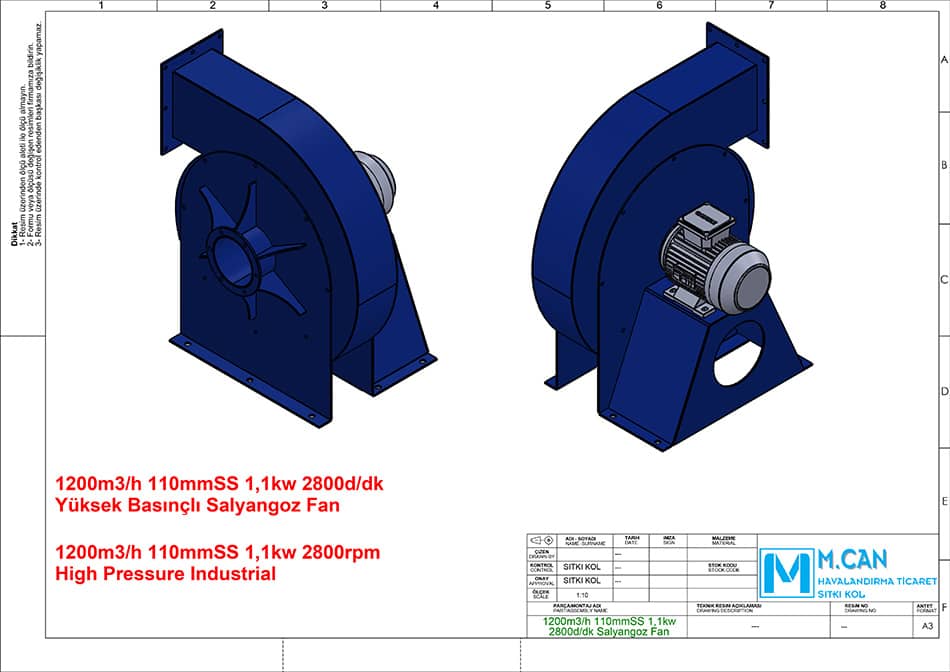
Task: Click the 1:10 scale value cell
Action: coord(583,594)
